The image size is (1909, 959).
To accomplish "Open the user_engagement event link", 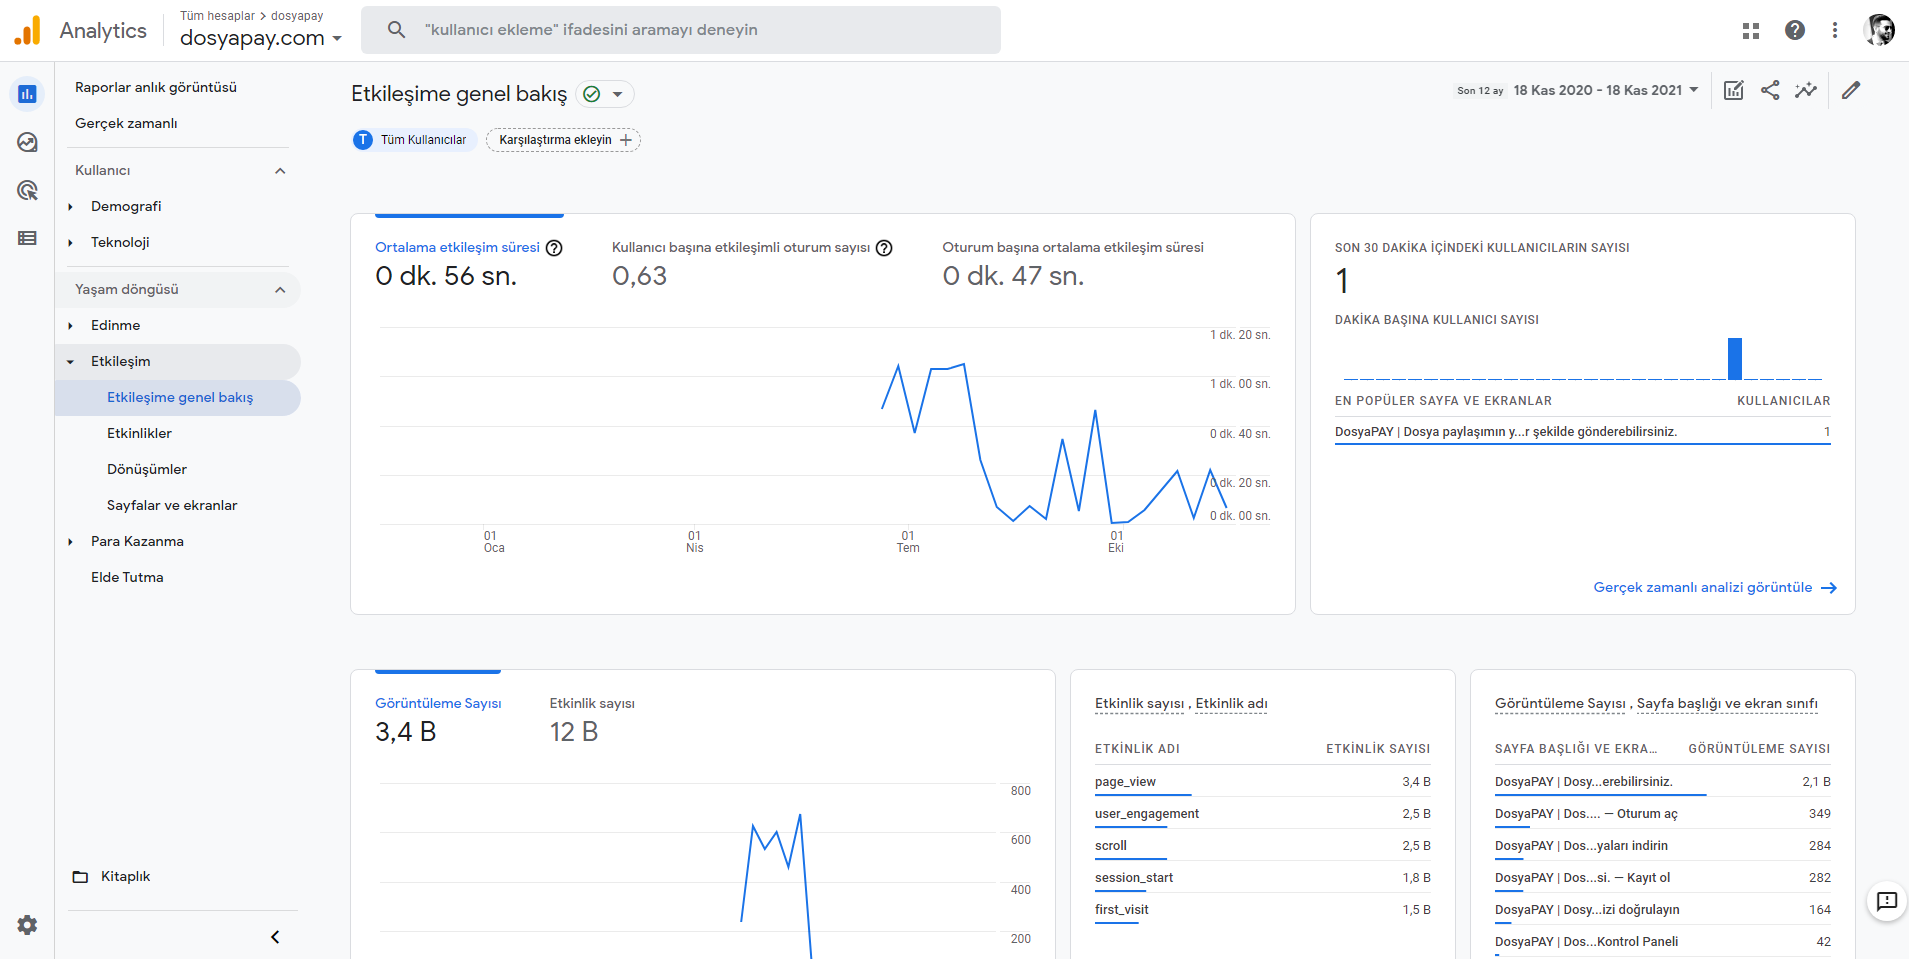I will 1147,814.
